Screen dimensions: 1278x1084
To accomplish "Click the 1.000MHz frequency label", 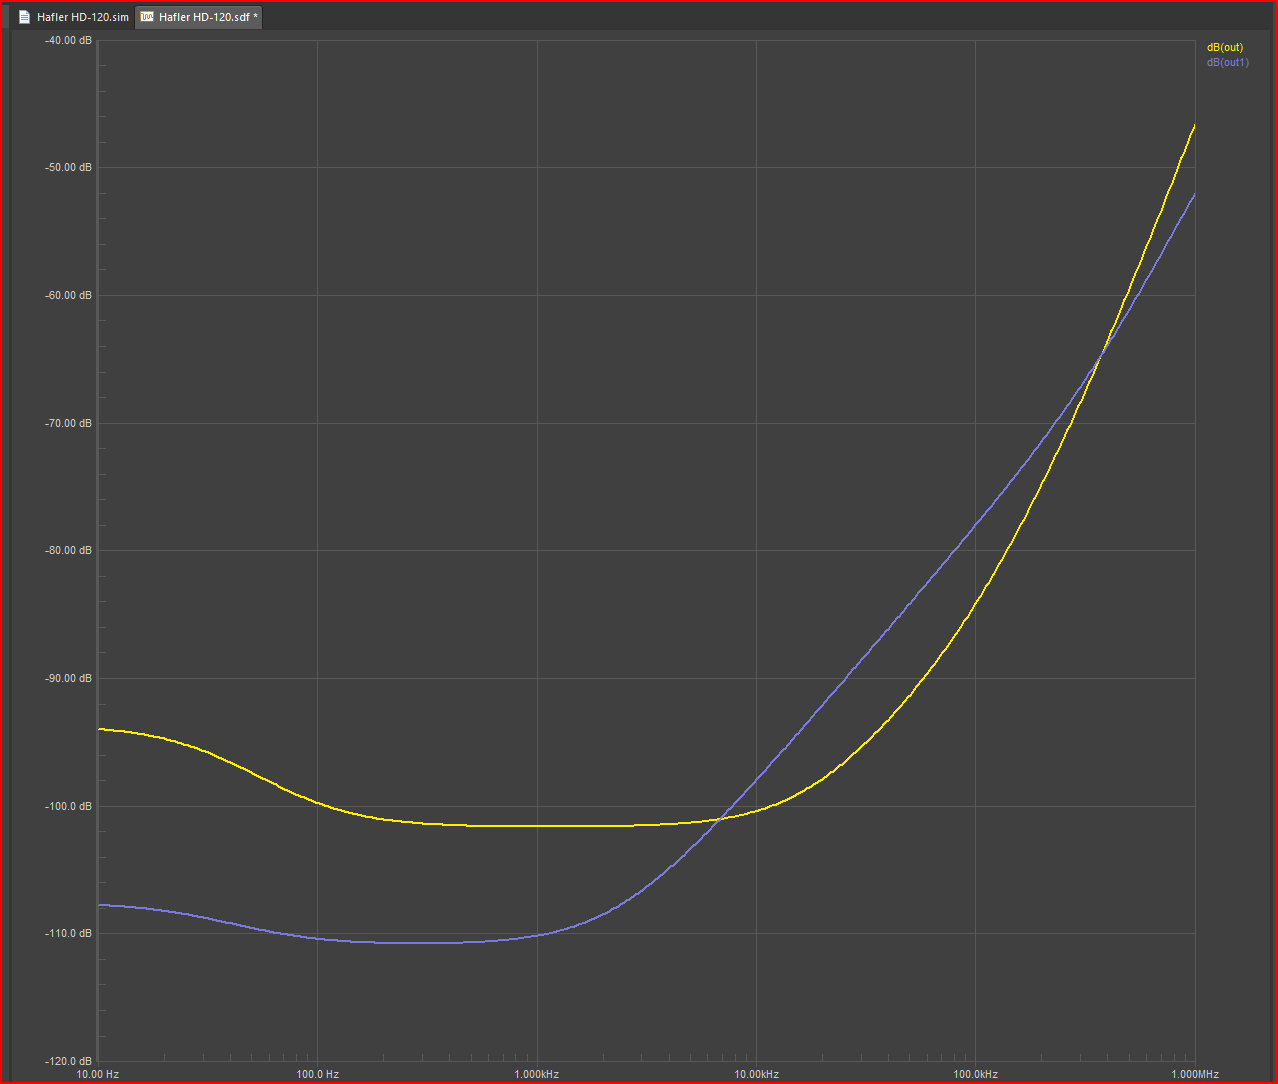I will (1195, 1074).
